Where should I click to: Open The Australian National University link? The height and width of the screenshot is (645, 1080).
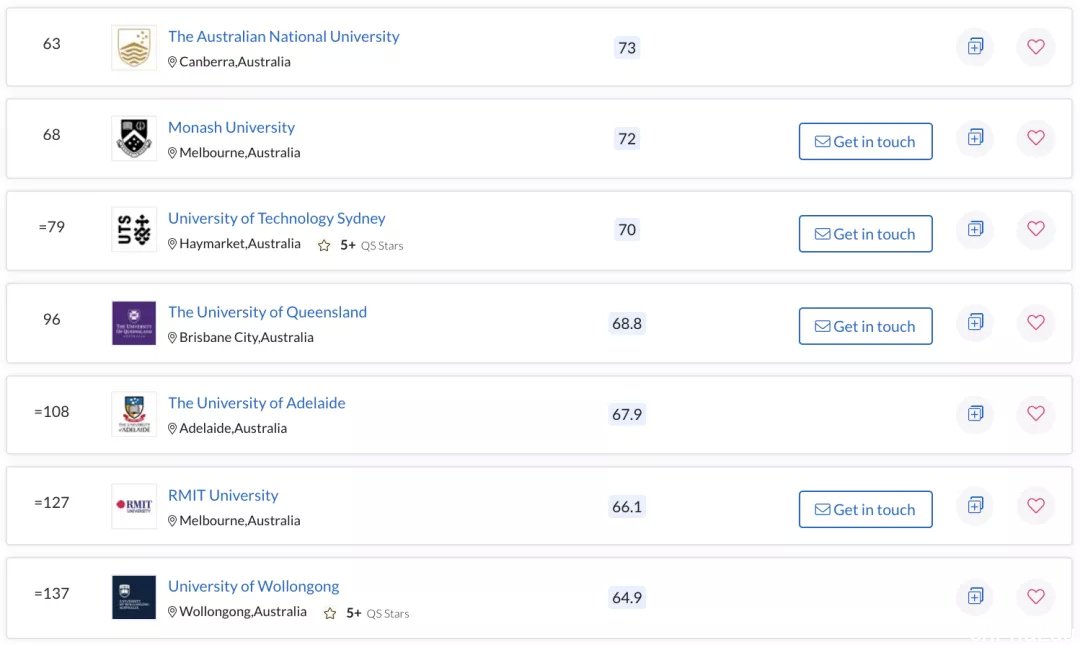pyautogui.click(x=284, y=37)
